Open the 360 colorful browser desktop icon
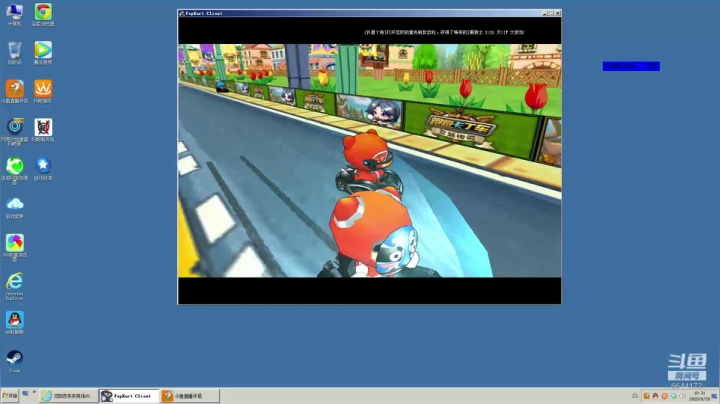This screenshot has height=404, width=720. pos(15,248)
